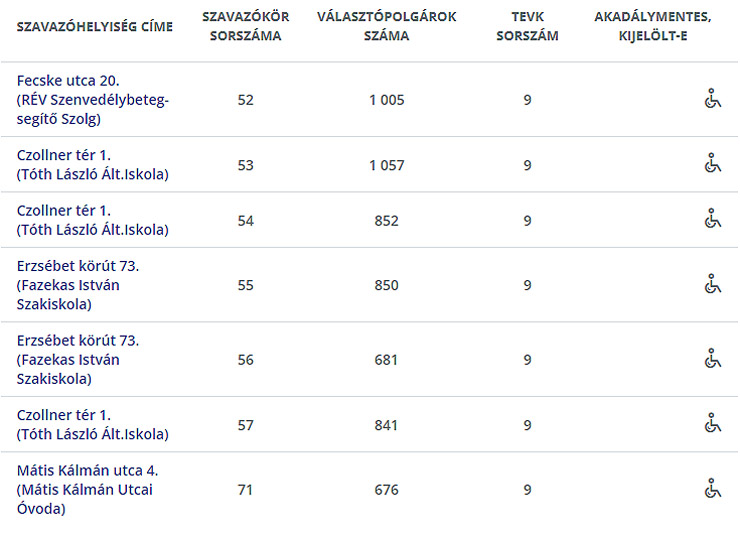Open Erzsébet körút 73. address for district 55
Viewport: 740px width, 537px height.
pyautogui.click(x=78, y=266)
